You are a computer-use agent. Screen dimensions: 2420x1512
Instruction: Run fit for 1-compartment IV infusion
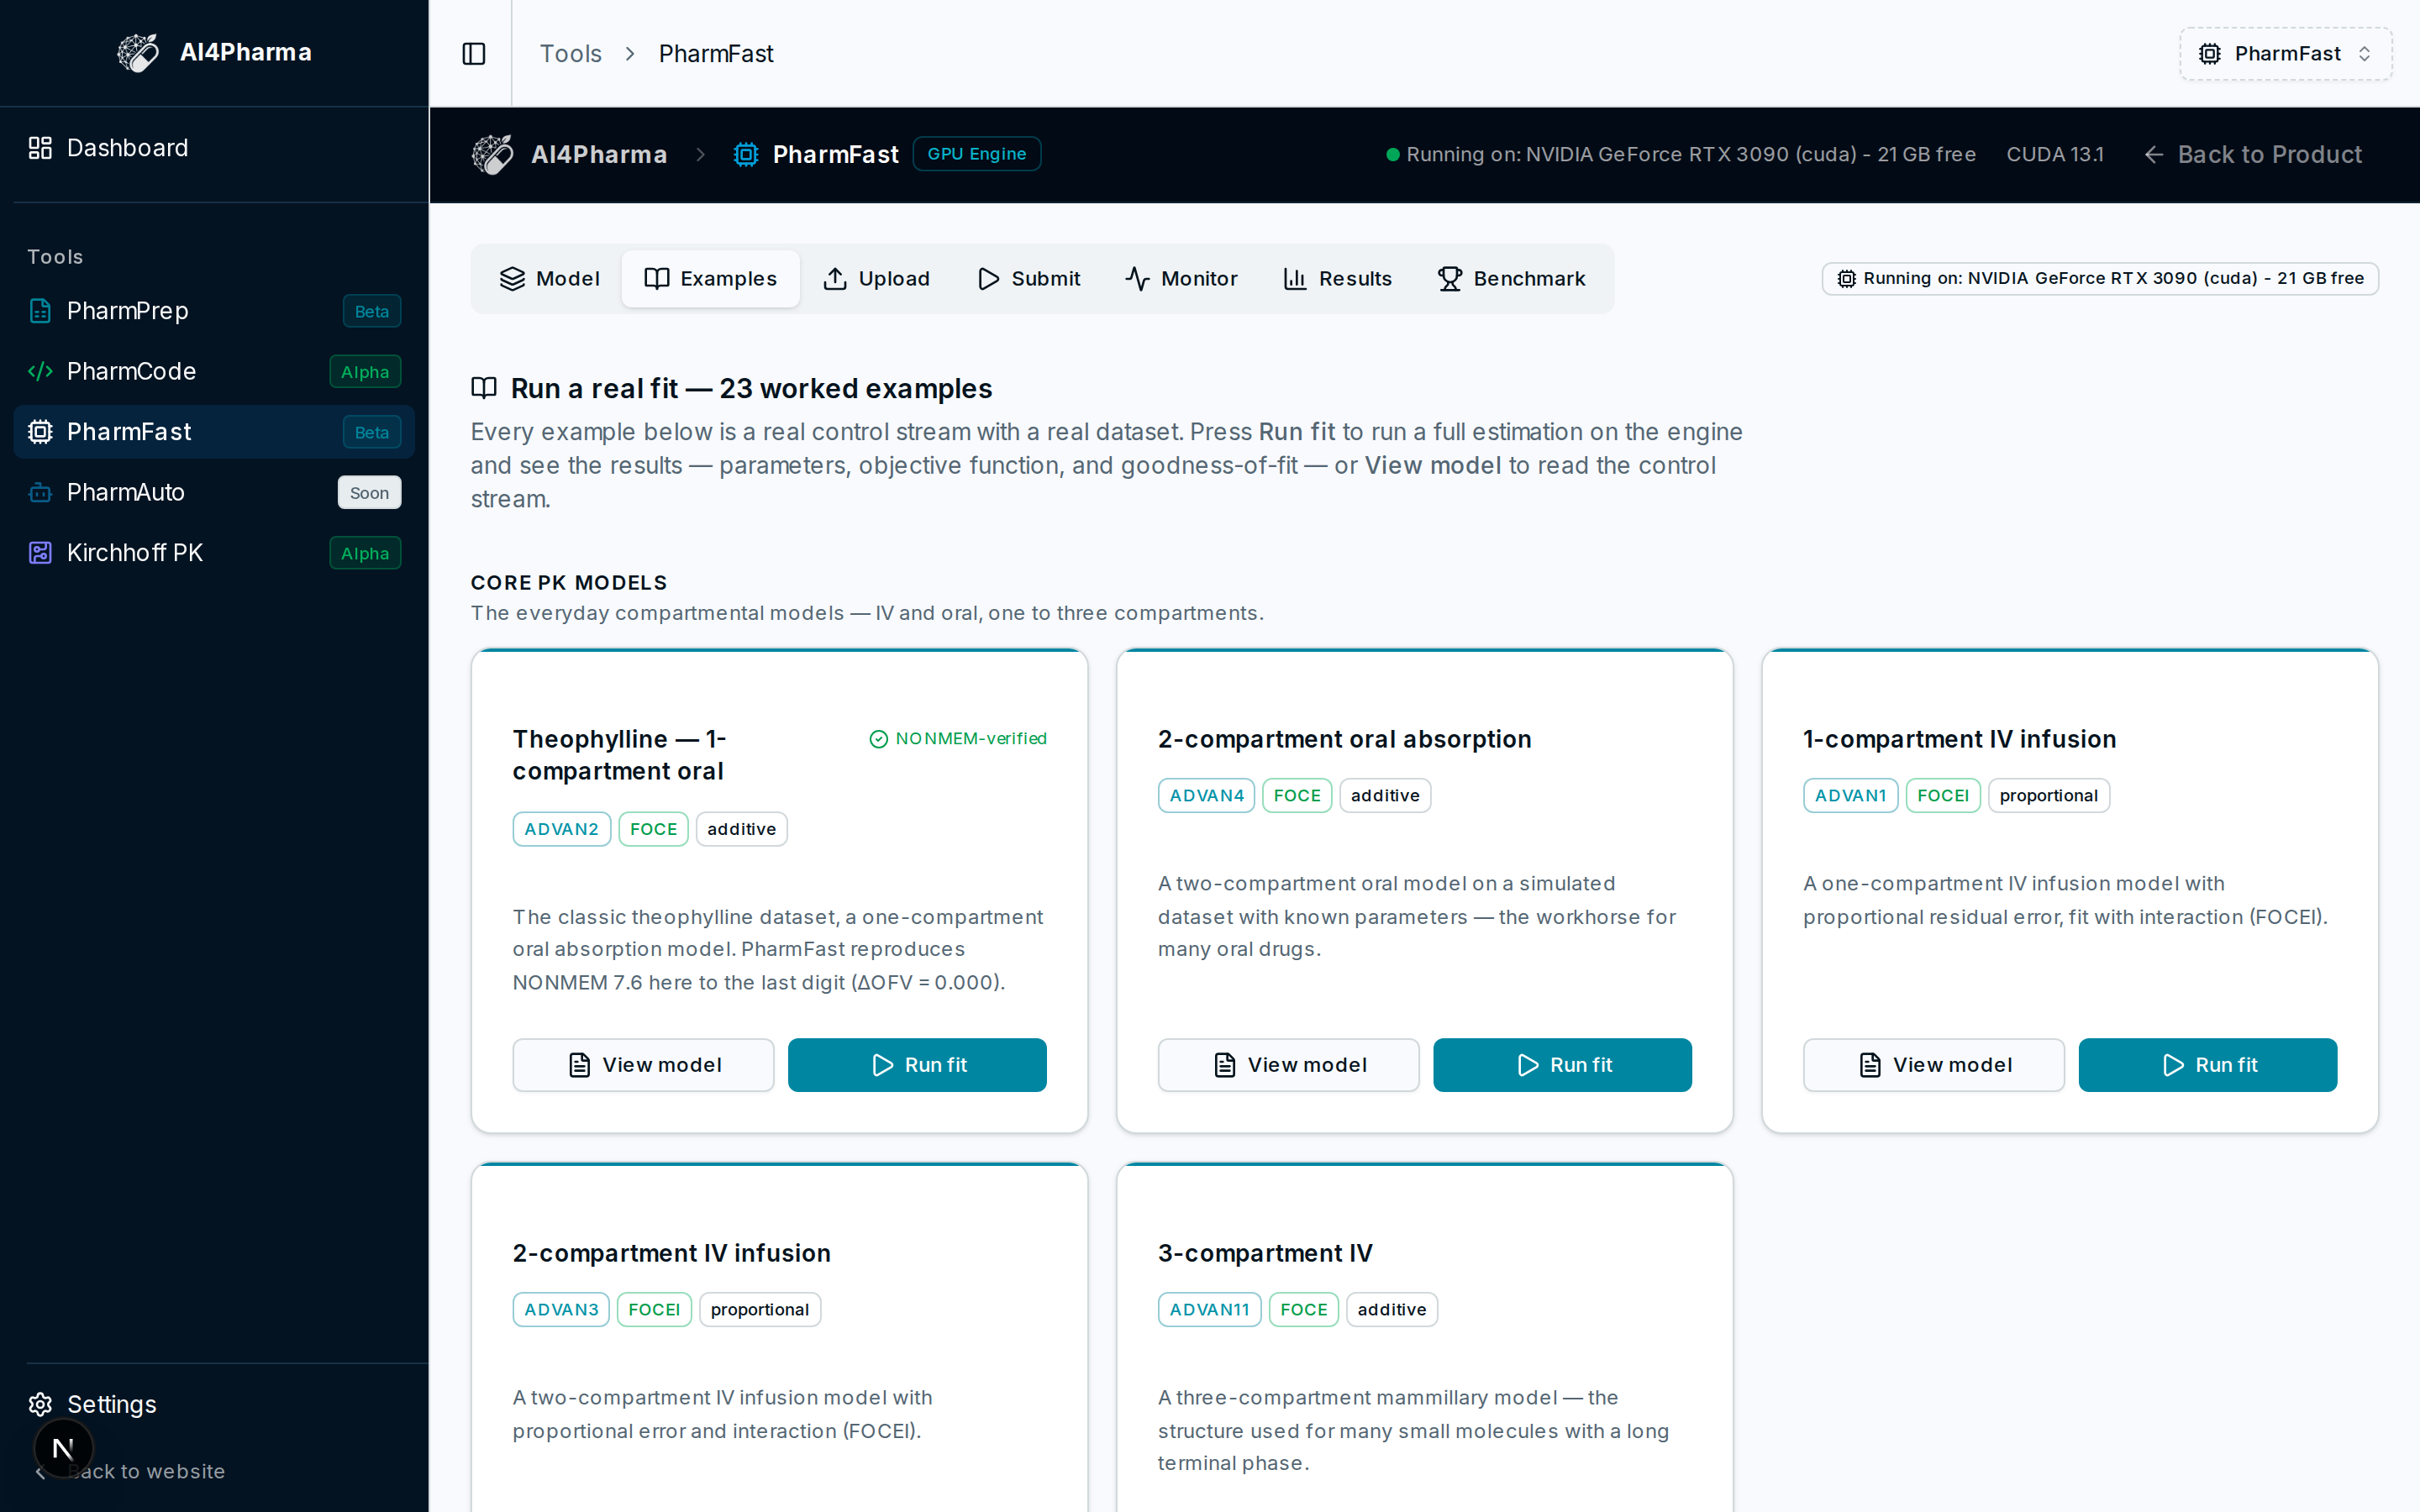tap(2207, 1065)
